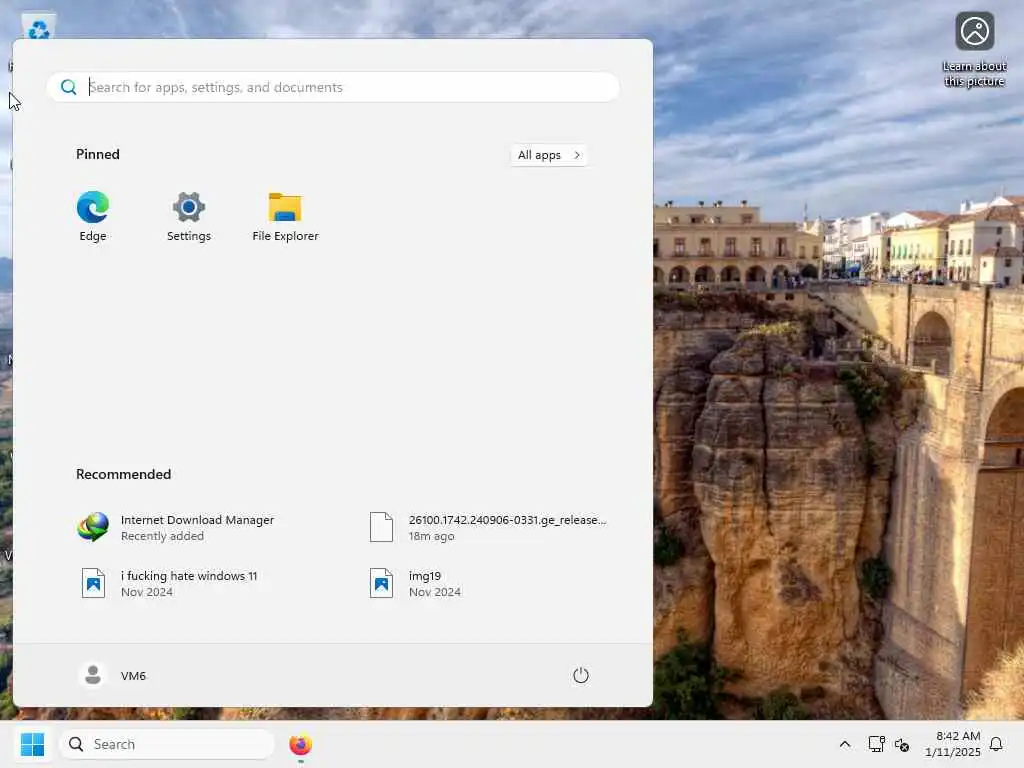Show hidden system tray icons
The height and width of the screenshot is (768, 1024).
(x=844, y=744)
